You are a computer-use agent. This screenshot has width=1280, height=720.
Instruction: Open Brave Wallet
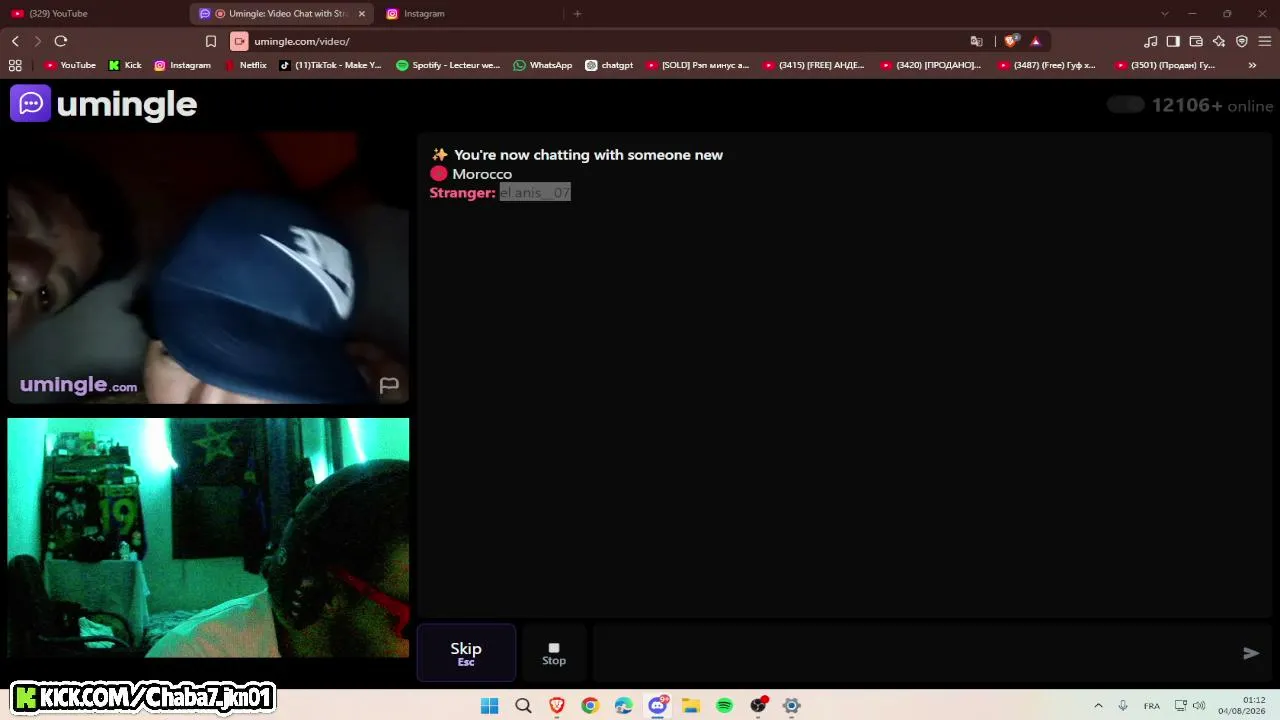[x=1196, y=41]
